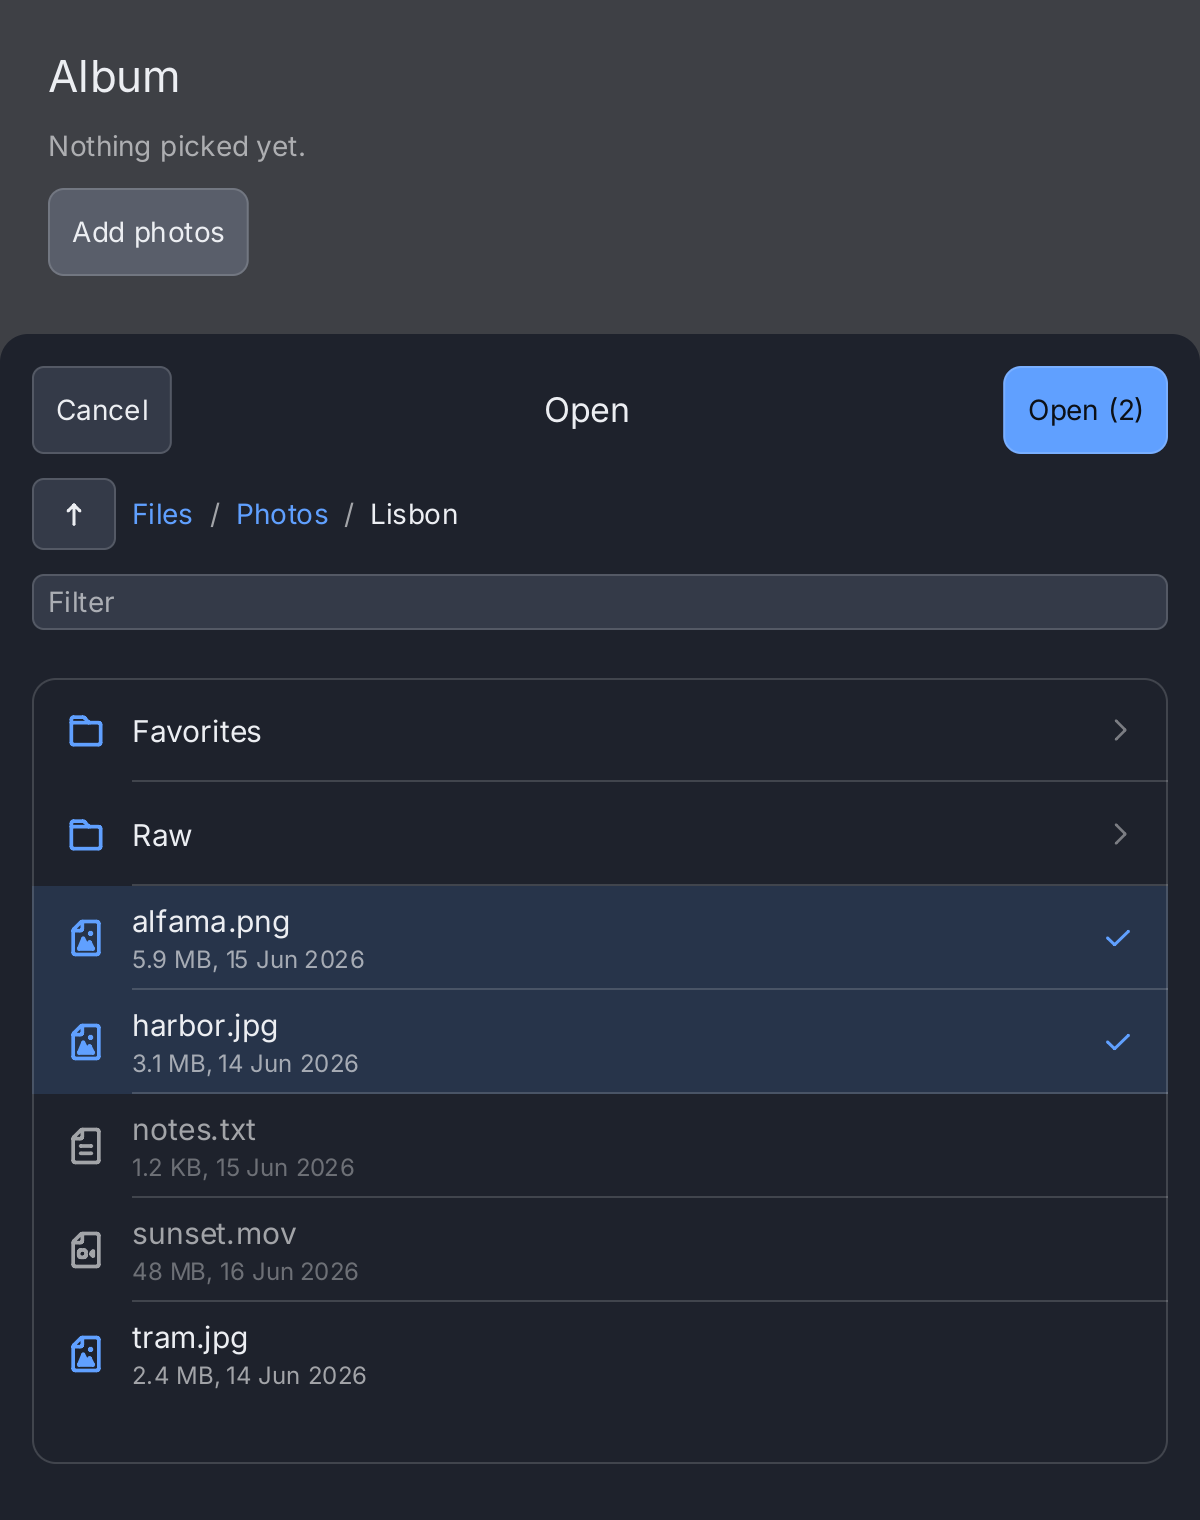The height and width of the screenshot is (1520, 1200).
Task: Click "2.4 MB, 14 Jun 2026" details
Action: (x=249, y=1376)
